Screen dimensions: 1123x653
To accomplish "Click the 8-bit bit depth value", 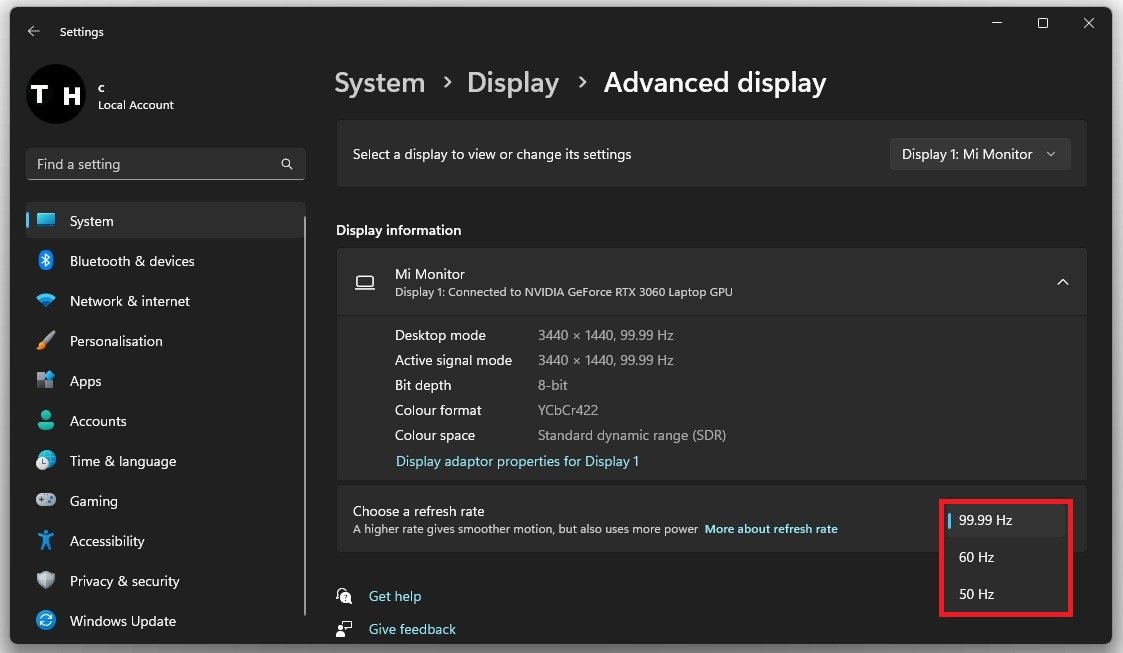I will [552, 385].
